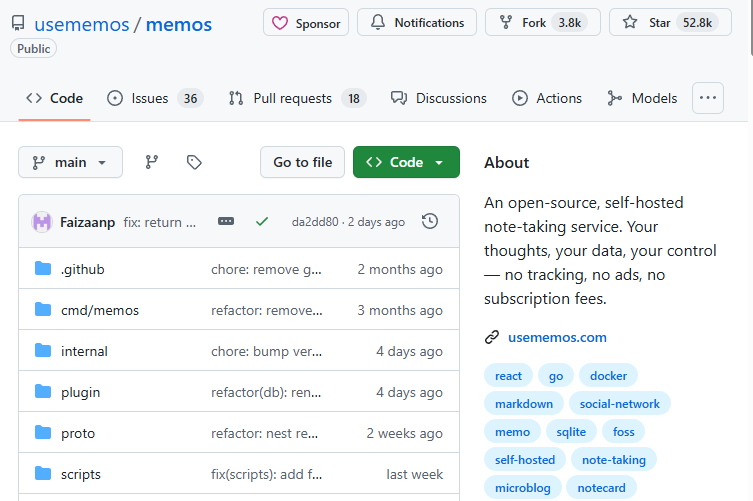Open the notecard topic tag
Image resolution: width=753 pixels, height=501 pixels.
(x=601, y=488)
